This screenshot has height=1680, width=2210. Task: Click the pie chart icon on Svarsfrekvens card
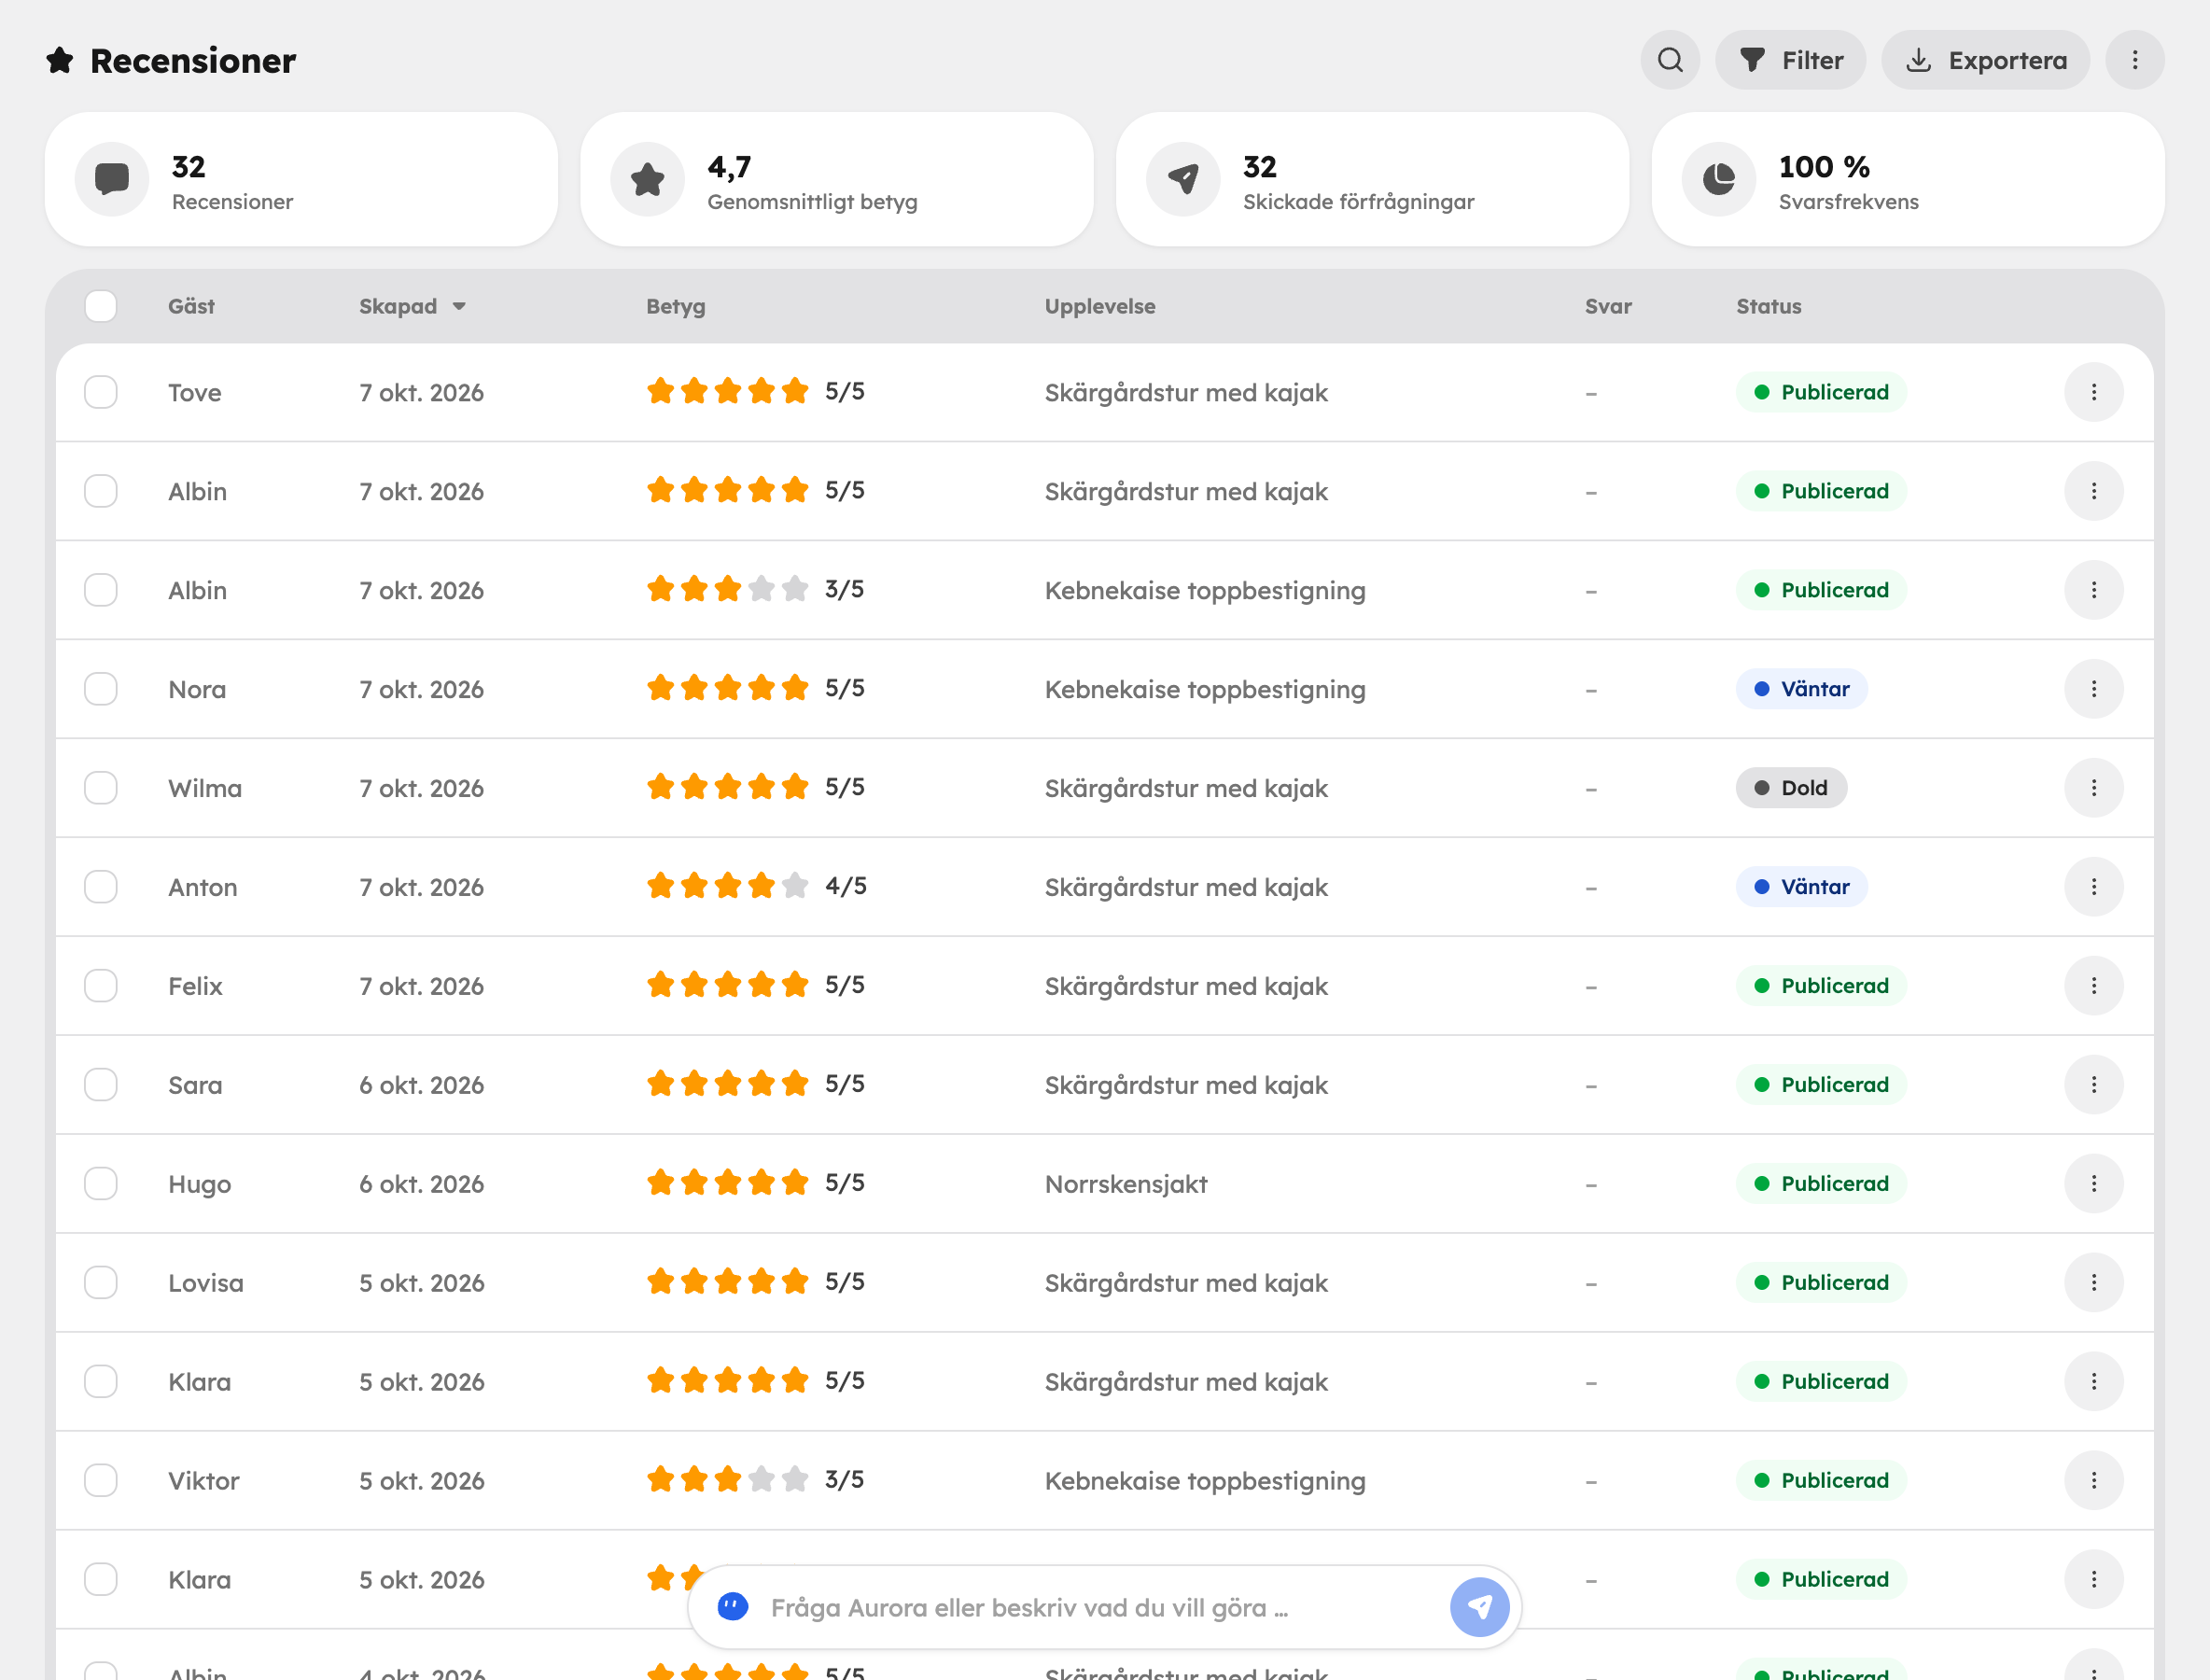point(1719,179)
